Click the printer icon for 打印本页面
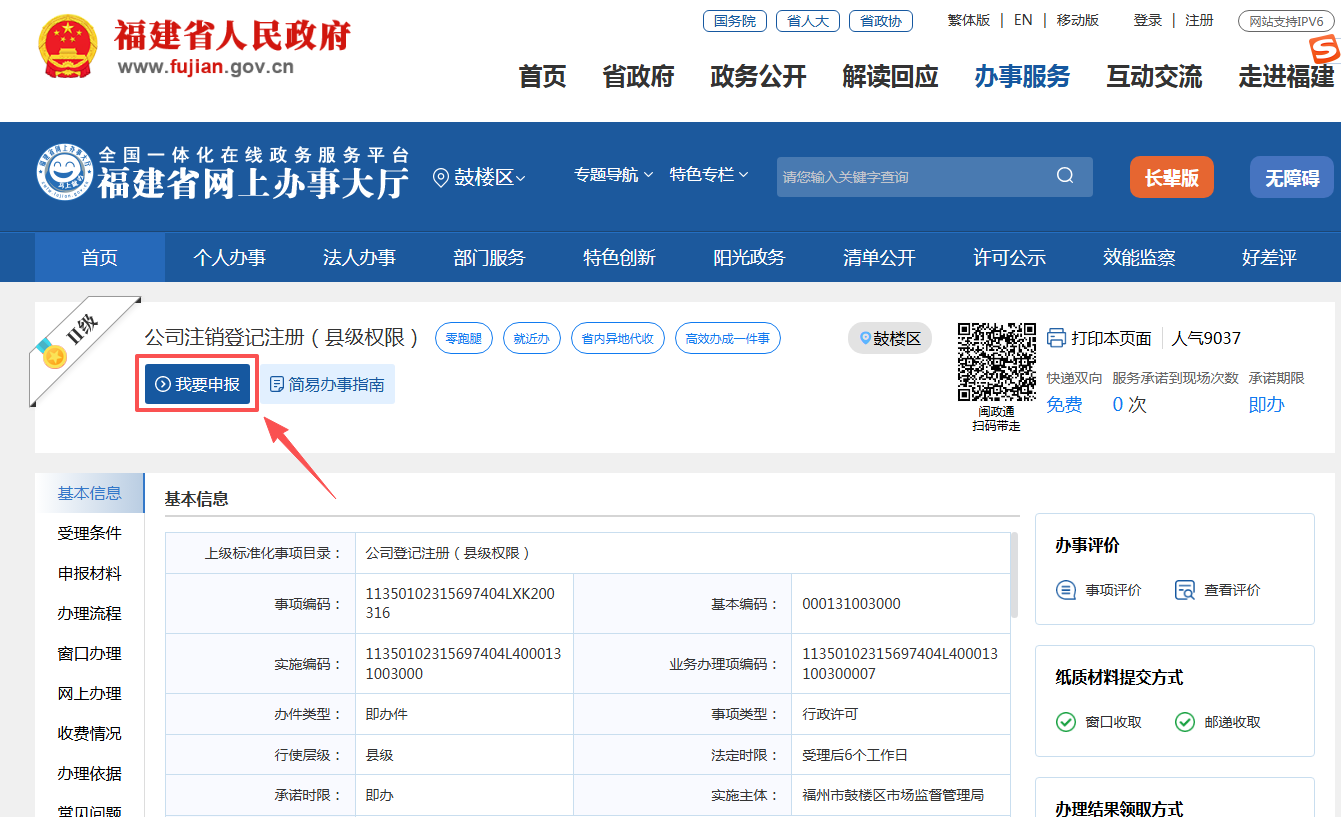The image size is (1341, 817). [1056, 338]
